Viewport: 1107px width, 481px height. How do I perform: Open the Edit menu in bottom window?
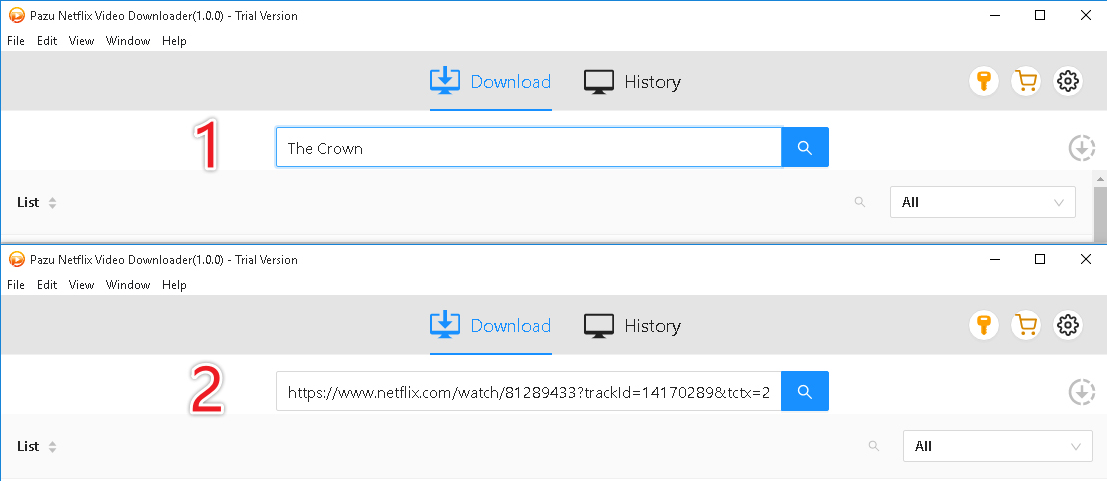[47, 285]
